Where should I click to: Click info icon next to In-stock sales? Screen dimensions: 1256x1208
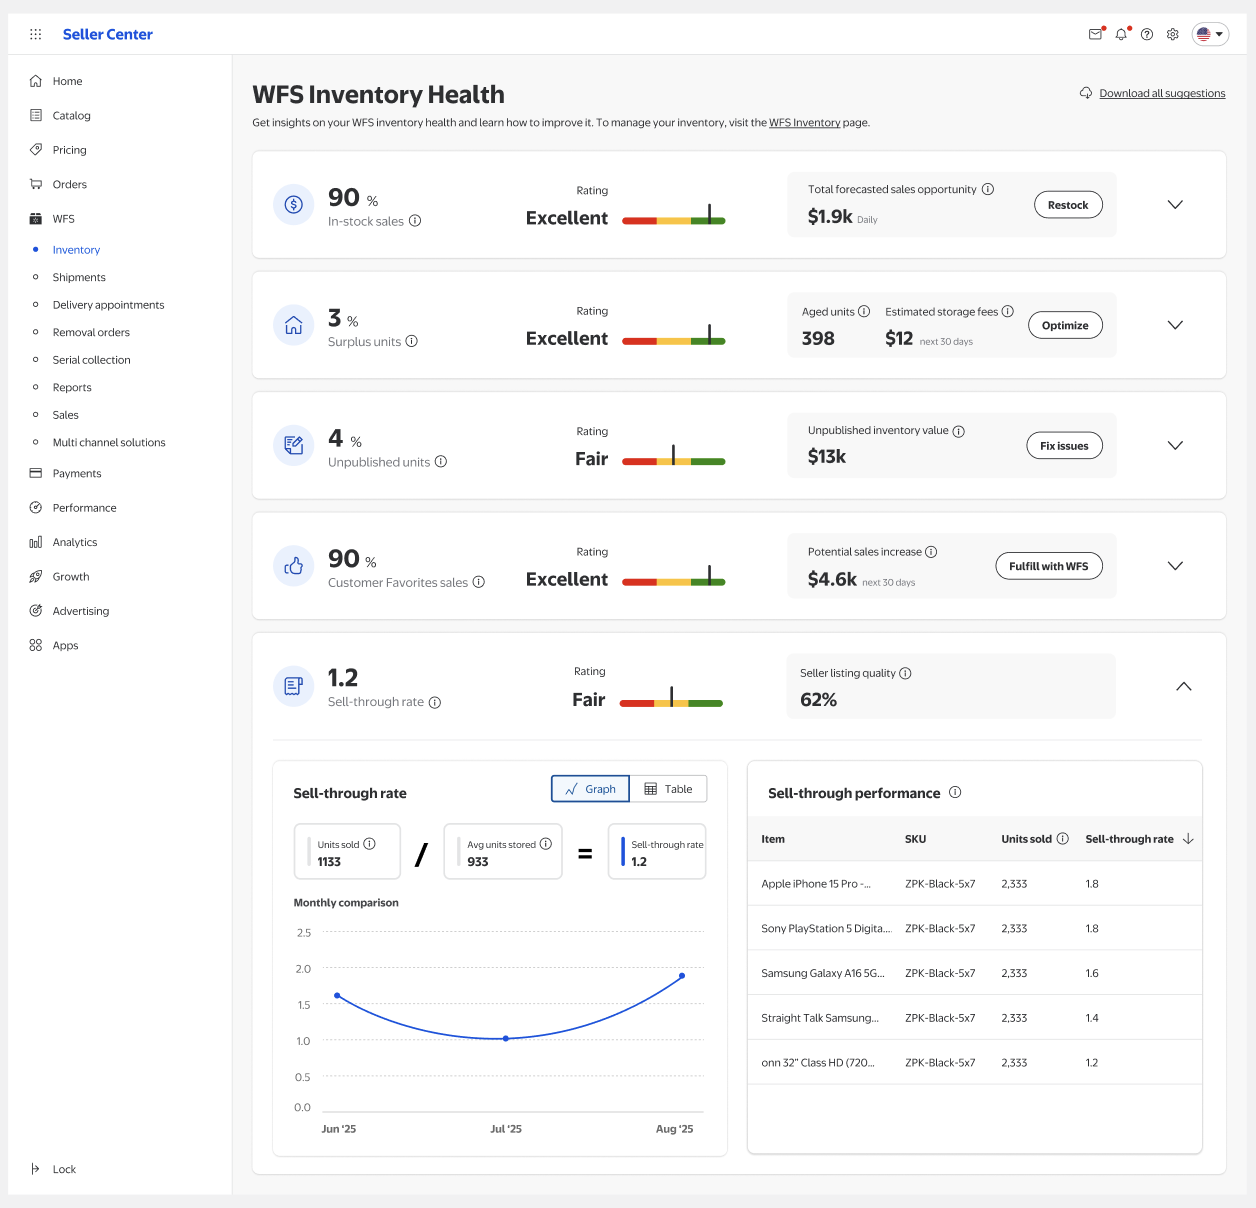coord(415,221)
